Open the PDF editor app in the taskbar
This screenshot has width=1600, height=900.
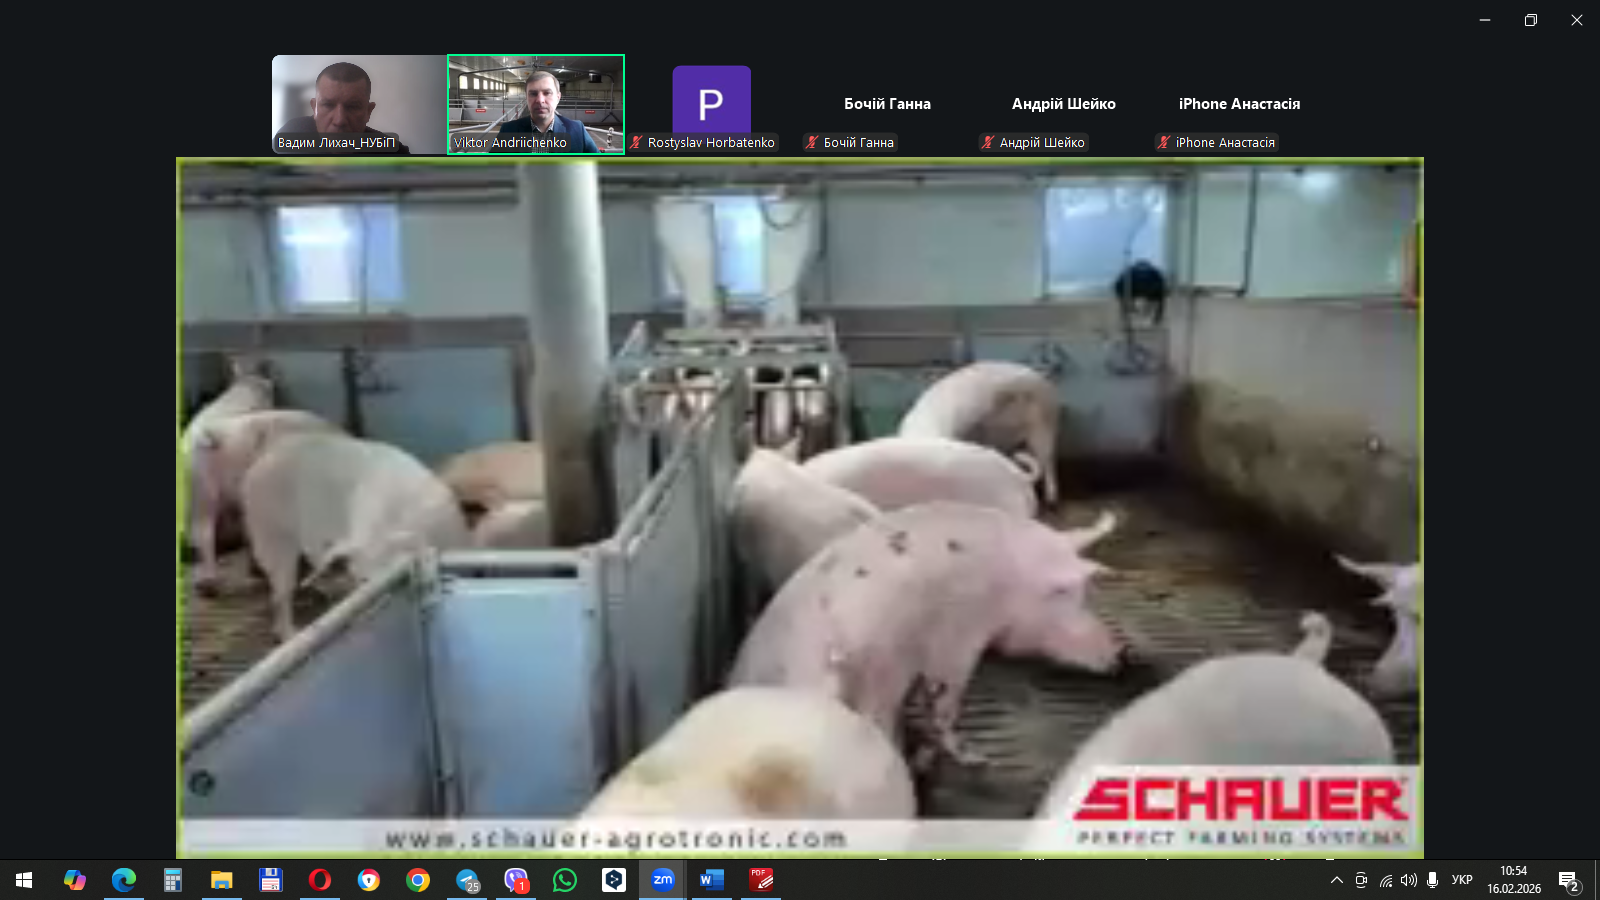click(x=761, y=880)
